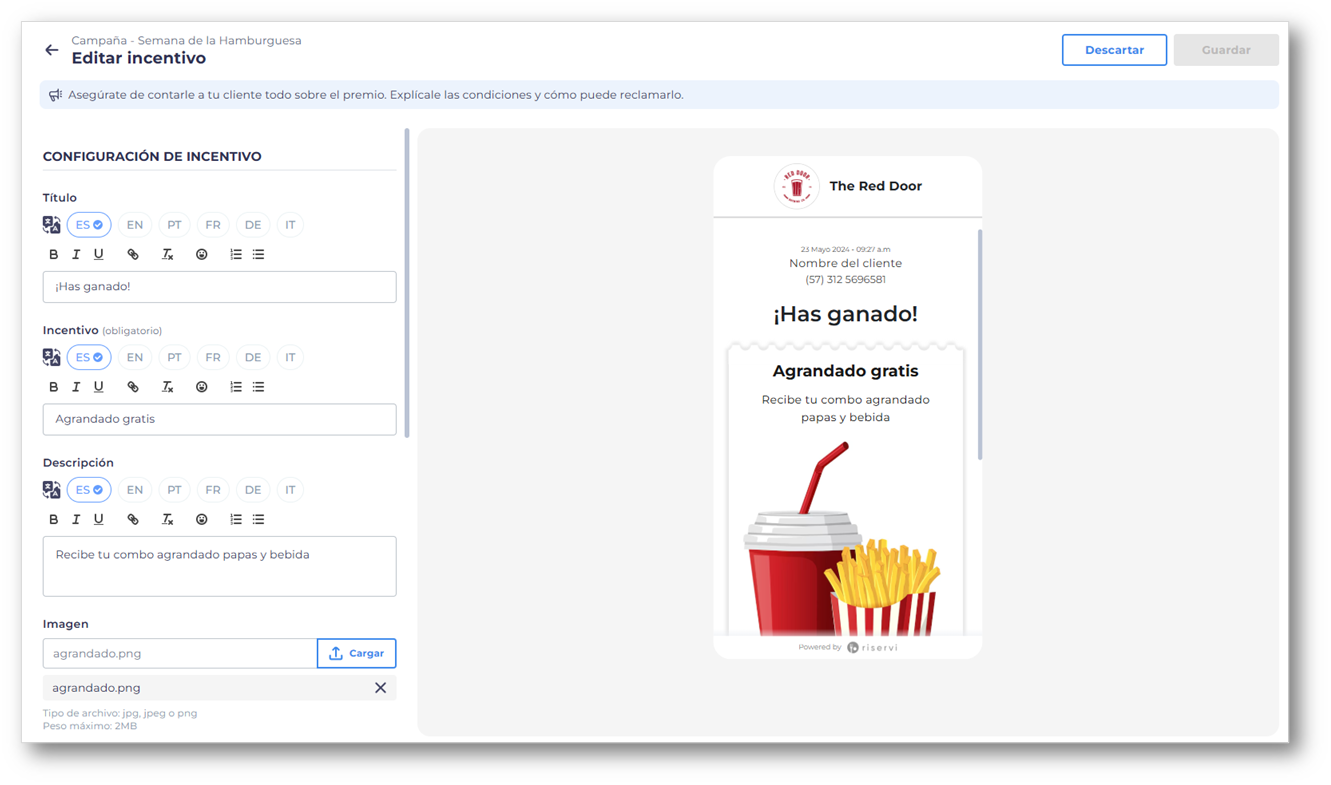
Task: Click the megaphone icon in the info banner
Action: tap(55, 95)
